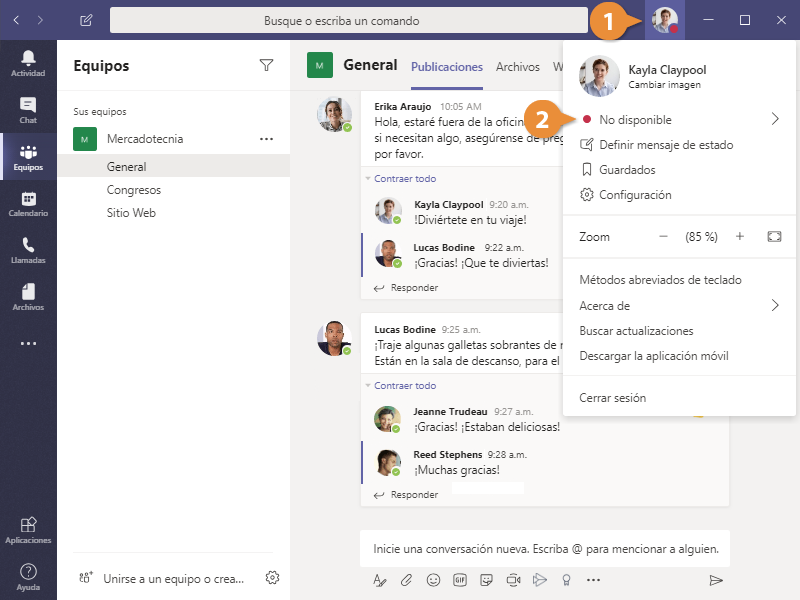Expand the Acerca de submenu
The width and height of the screenshot is (800, 600).
tap(775, 306)
